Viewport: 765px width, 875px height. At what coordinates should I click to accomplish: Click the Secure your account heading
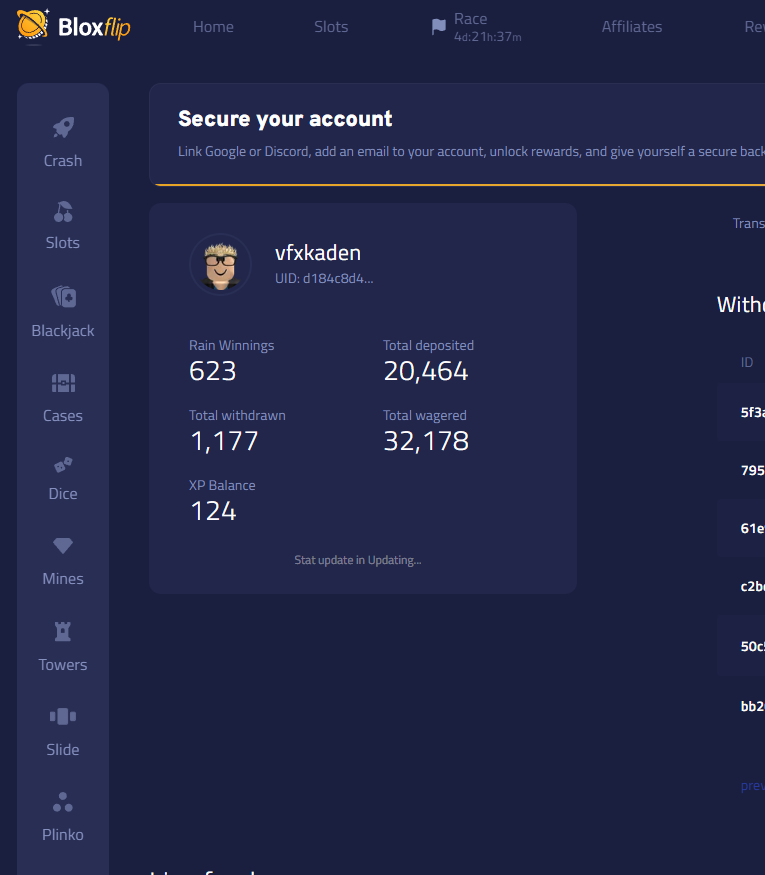[x=285, y=119]
